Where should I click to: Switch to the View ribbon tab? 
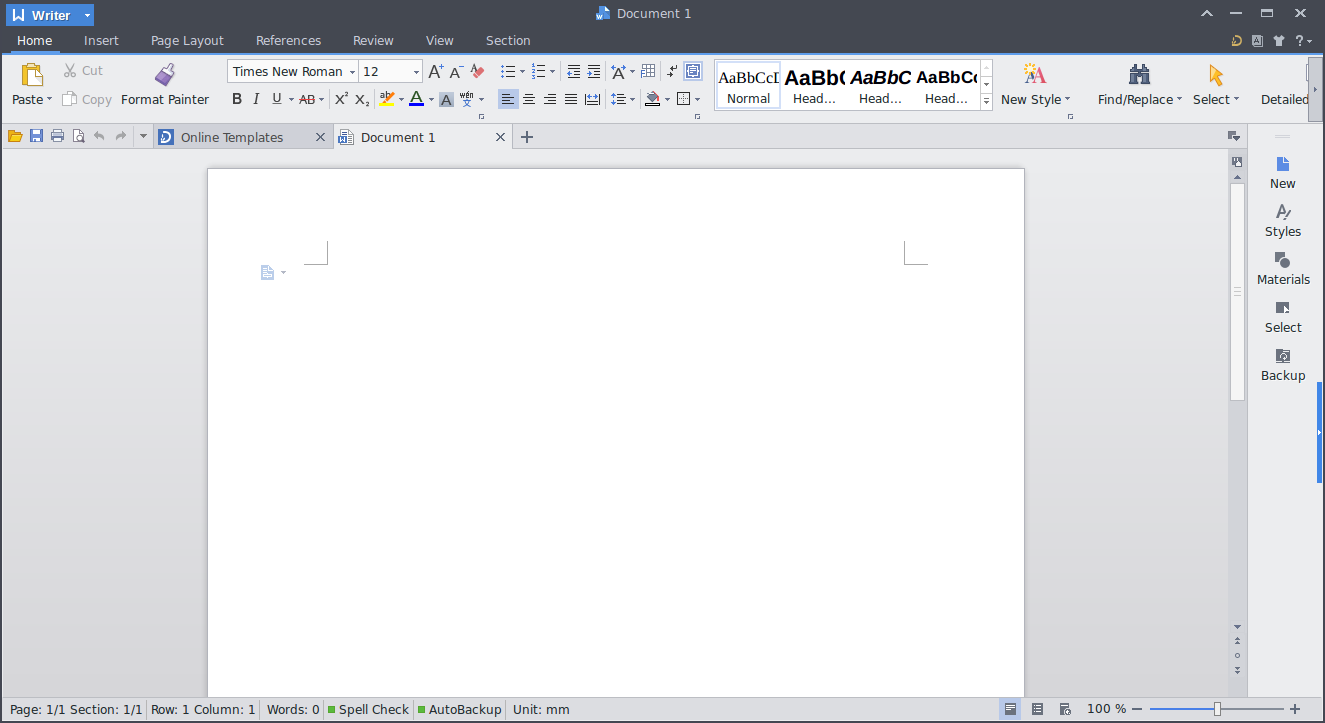coord(440,41)
